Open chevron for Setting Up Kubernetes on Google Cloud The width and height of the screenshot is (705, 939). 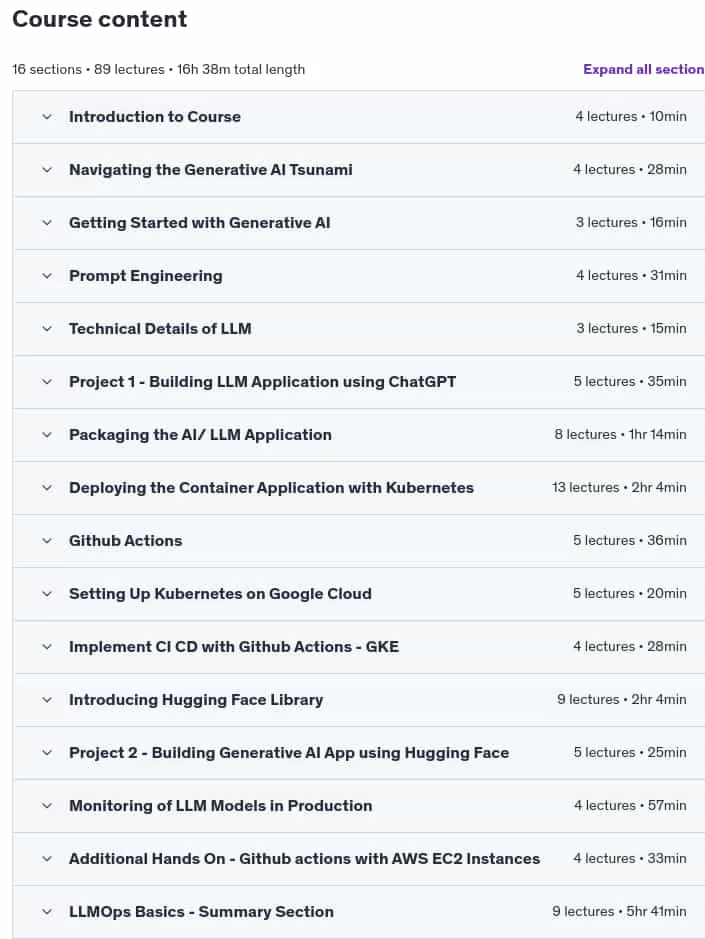tap(47, 594)
